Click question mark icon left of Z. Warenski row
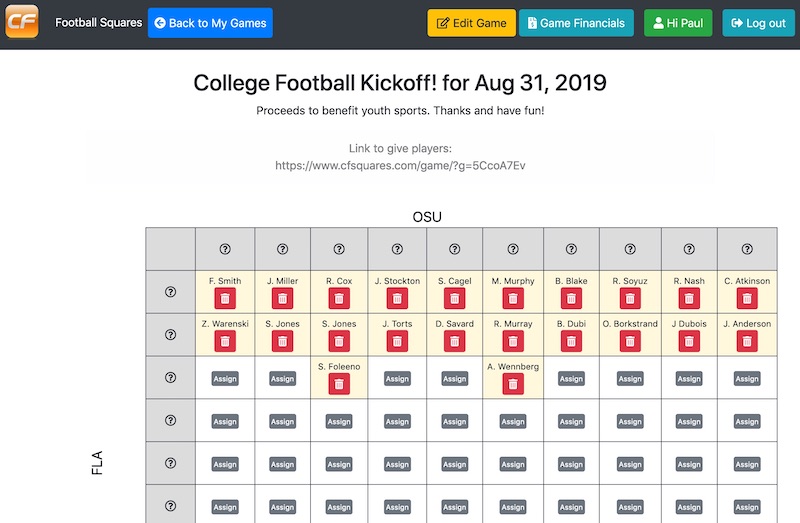 coord(170,335)
